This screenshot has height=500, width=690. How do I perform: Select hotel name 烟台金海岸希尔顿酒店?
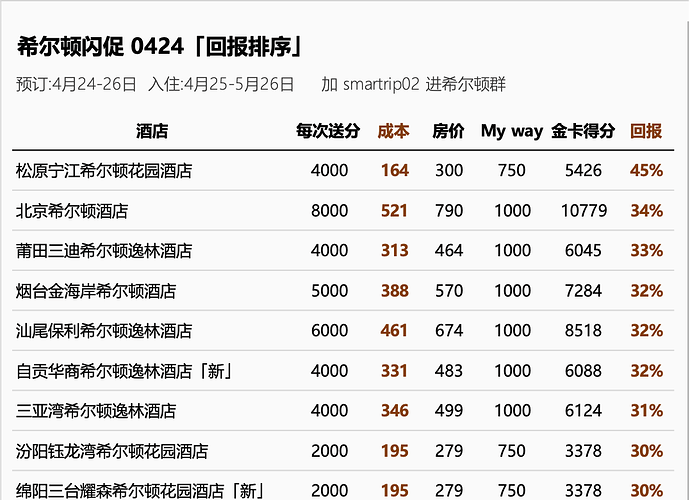[96, 291]
